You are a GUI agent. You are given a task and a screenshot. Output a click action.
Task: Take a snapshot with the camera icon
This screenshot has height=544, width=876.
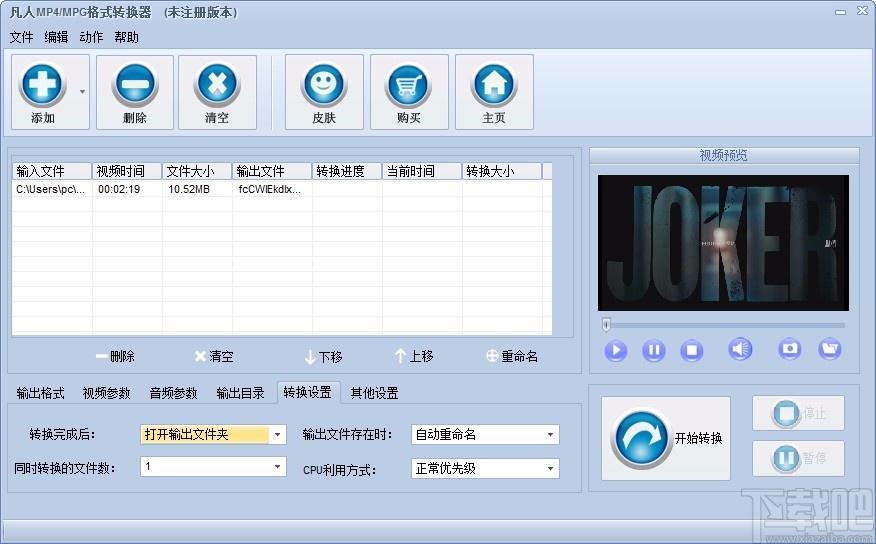point(789,349)
